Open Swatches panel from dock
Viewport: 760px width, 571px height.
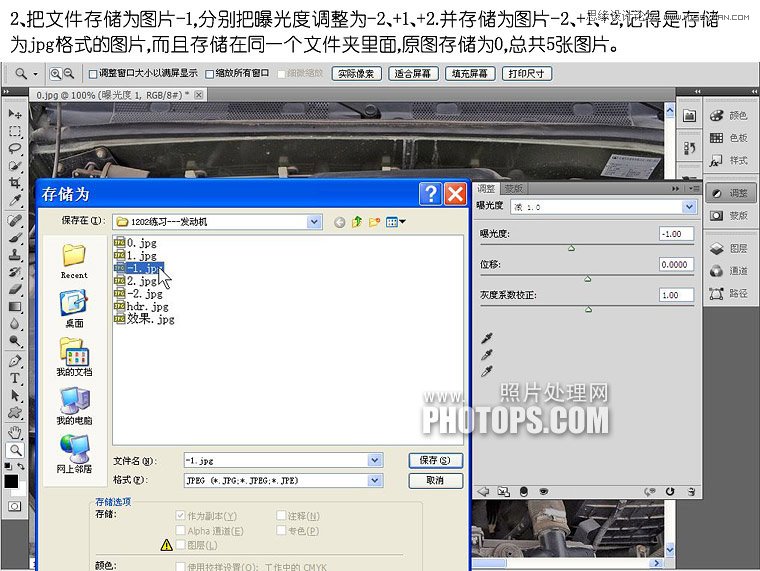click(730, 138)
